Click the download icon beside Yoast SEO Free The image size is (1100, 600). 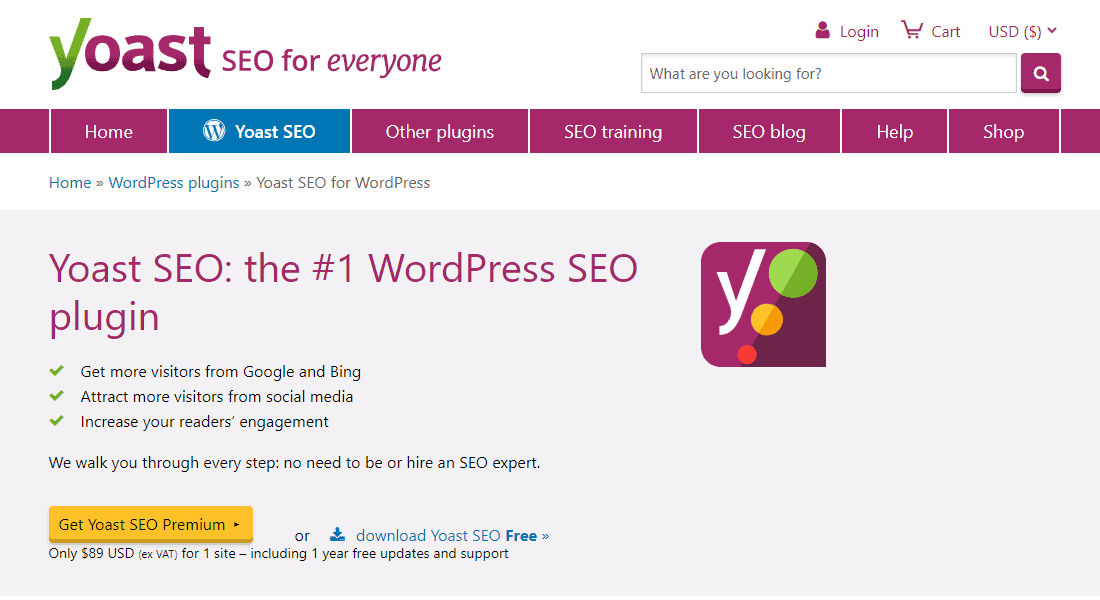(x=337, y=535)
